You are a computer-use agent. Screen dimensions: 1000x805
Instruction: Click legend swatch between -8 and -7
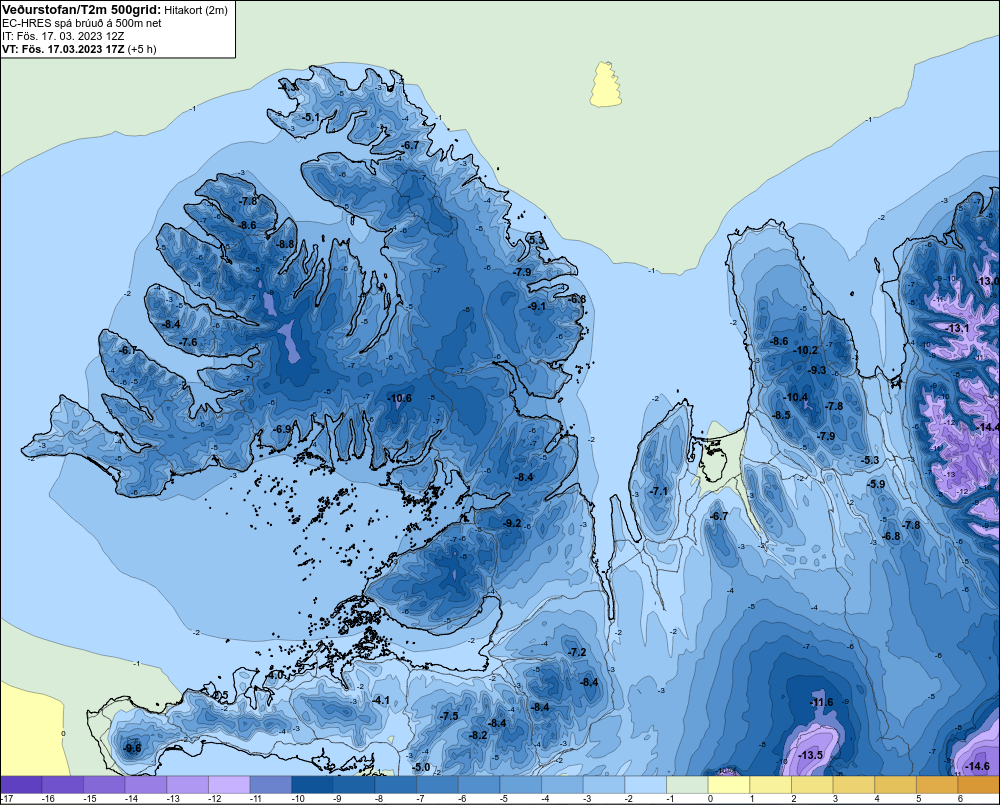pos(396,785)
